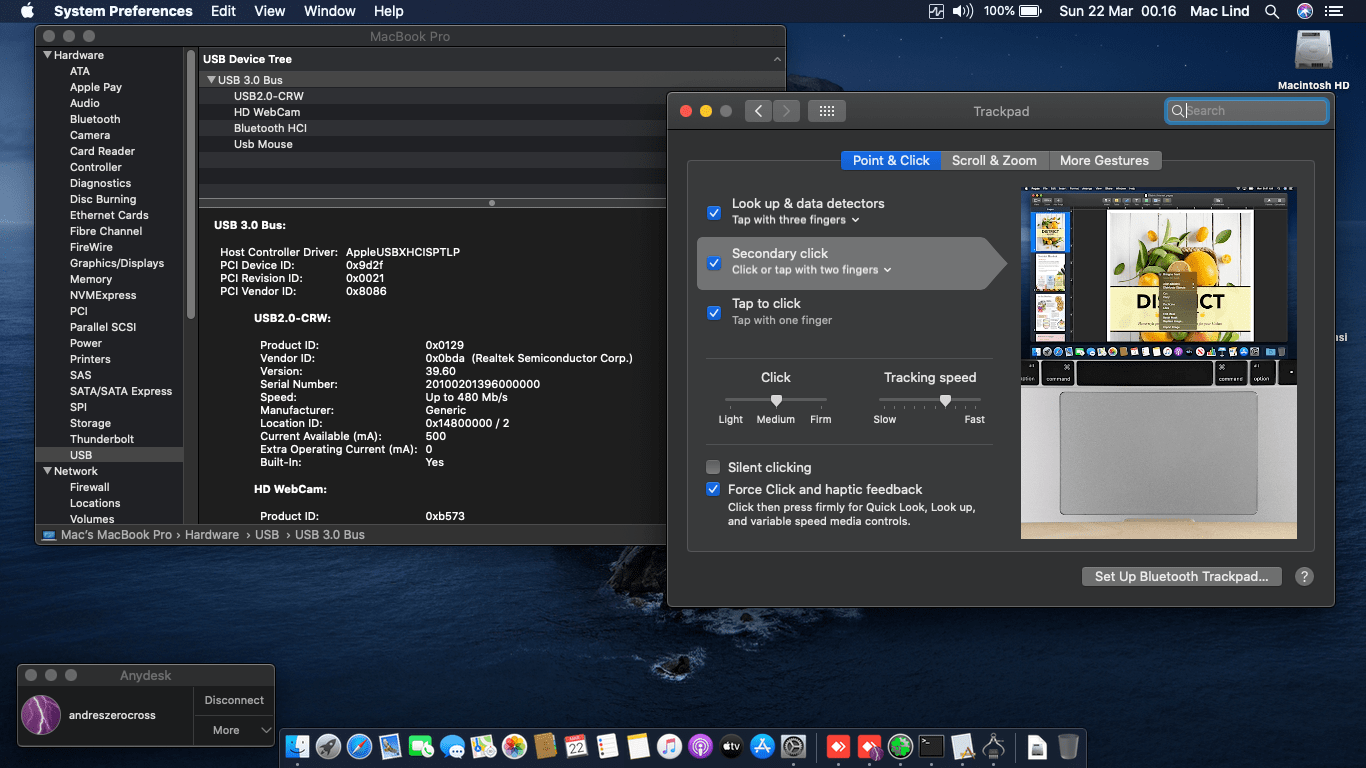Viewport: 1366px width, 768px height.
Task: Select USB2.0-CRW in USB tree
Action: 269,96
